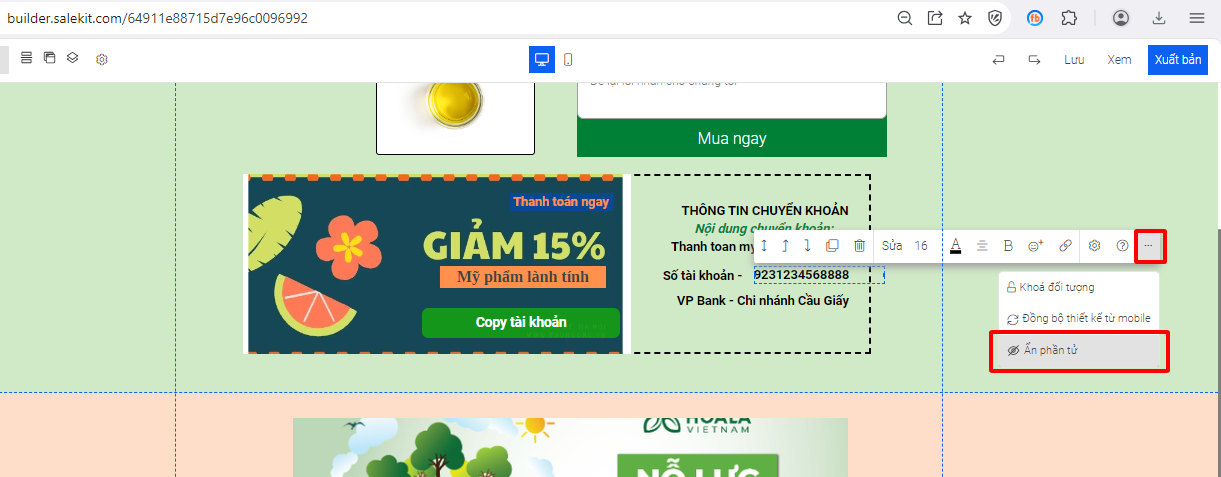The height and width of the screenshot is (477, 1221).
Task: Click the "Xuất bản" publish button
Action: click(x=1178, y=60)
